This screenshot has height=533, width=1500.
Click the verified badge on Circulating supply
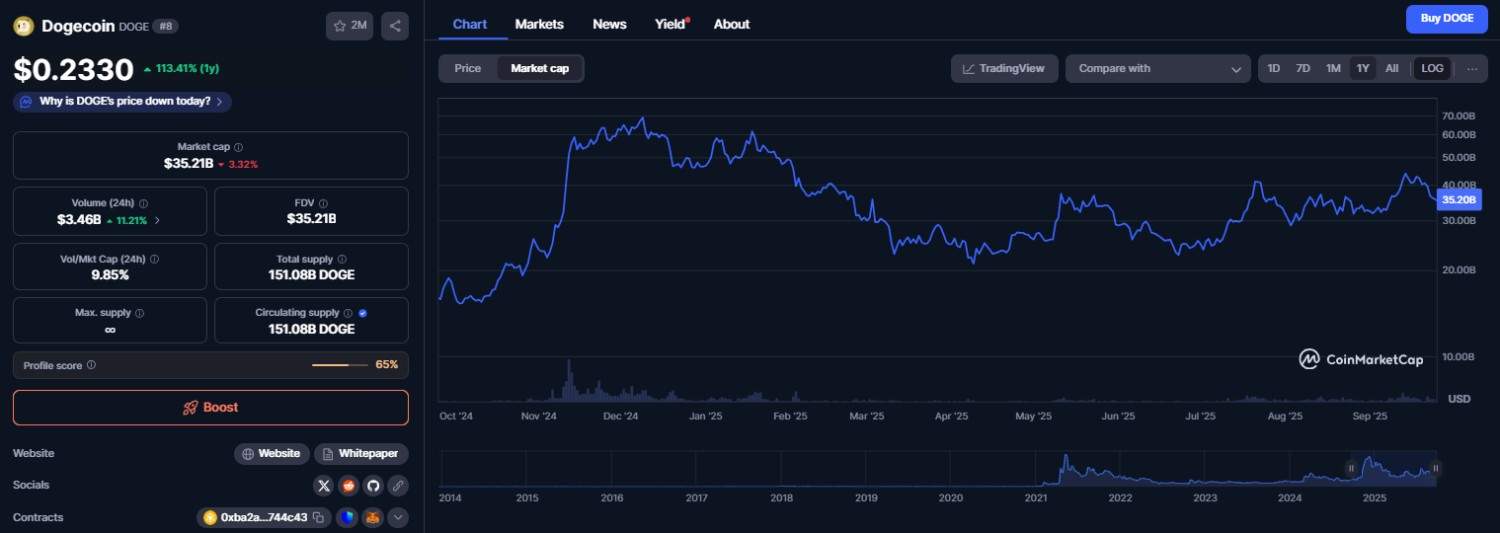(x=362, y=313)
